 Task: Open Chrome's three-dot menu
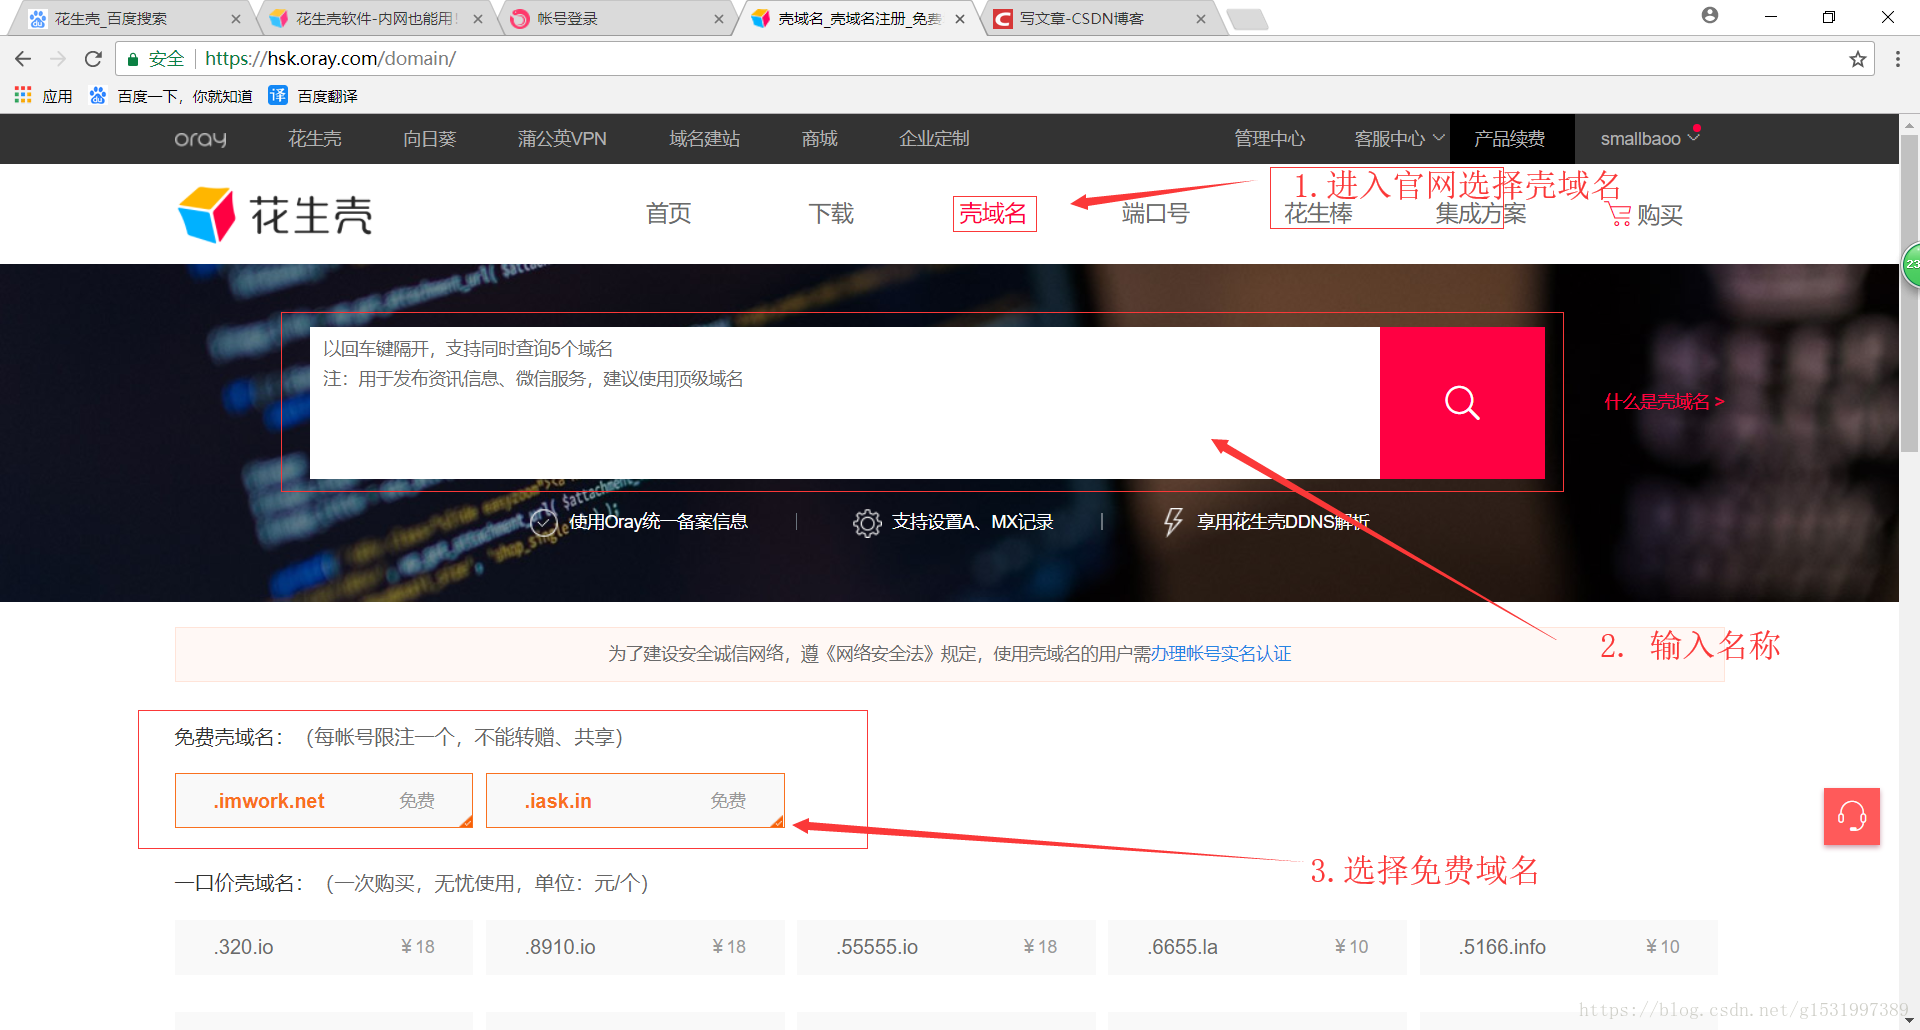(x=1897, y=59)
